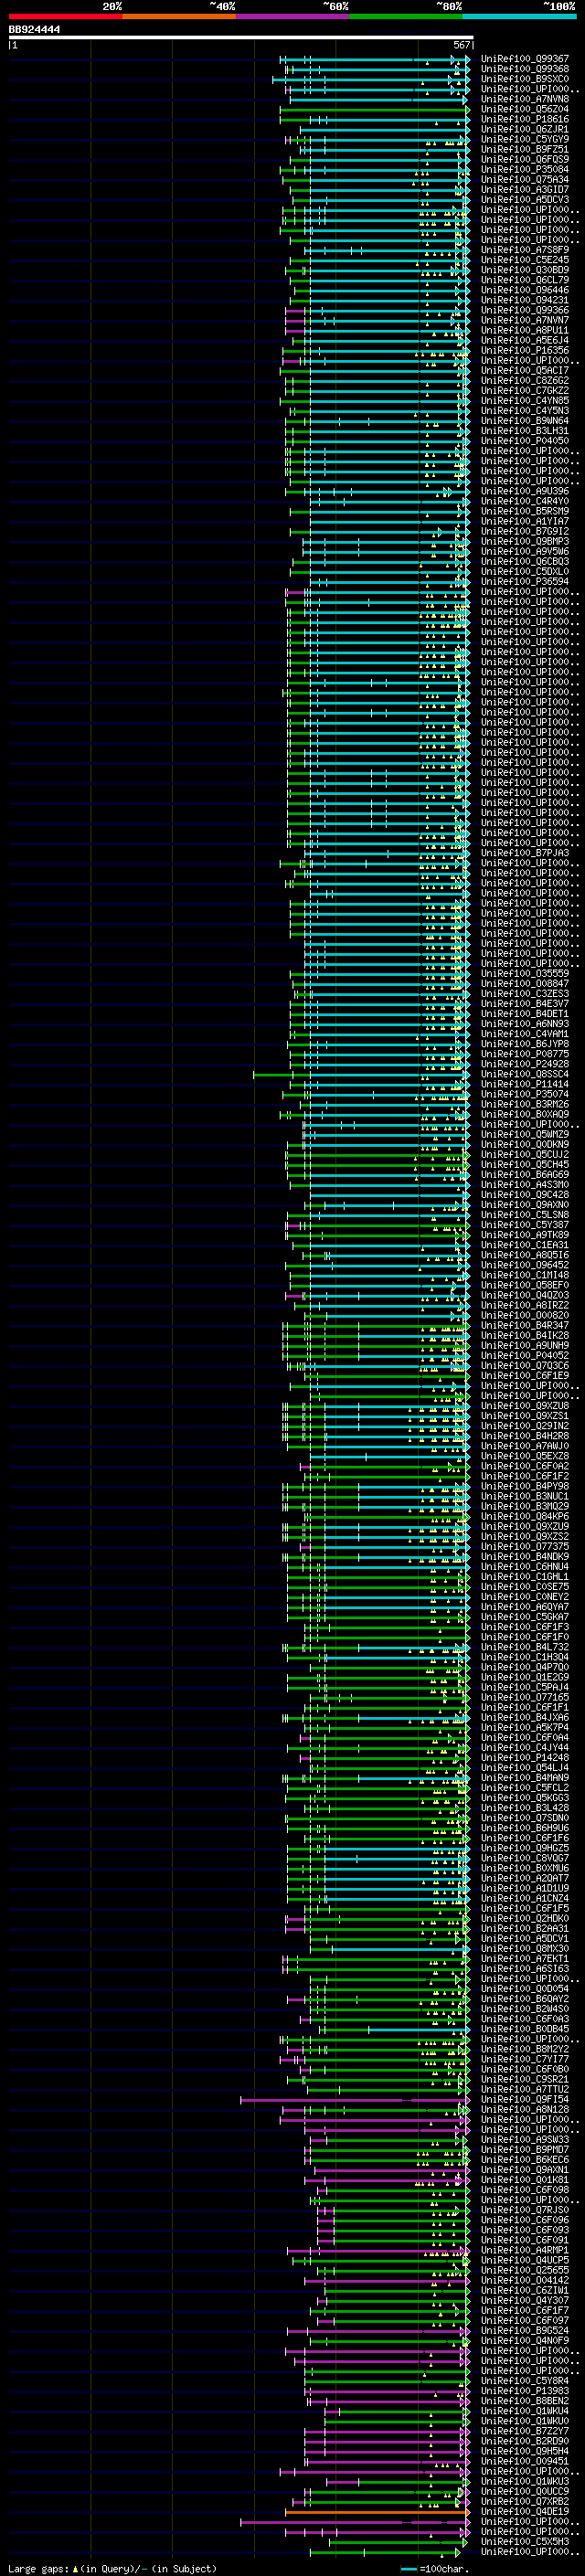
Task: Choose the UniRef100_C4YN85 hit label
Action: (x=525, y=401)
